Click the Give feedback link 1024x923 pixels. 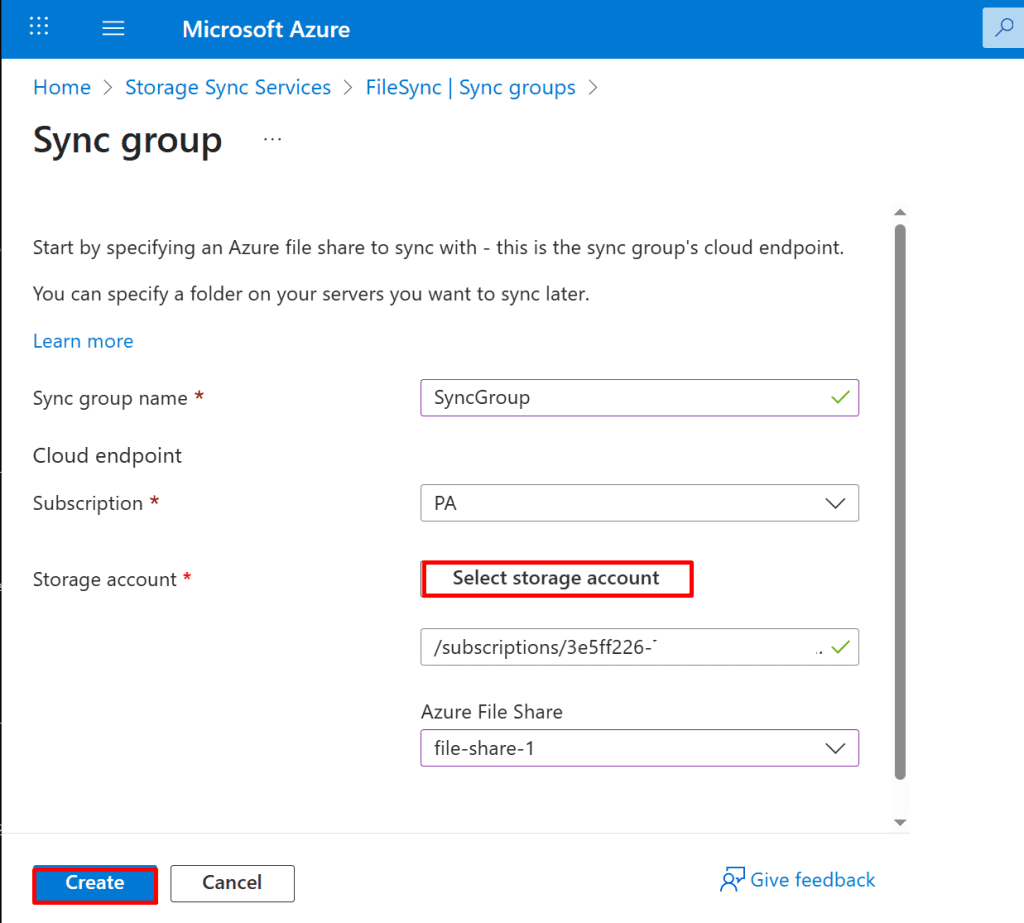812,880
